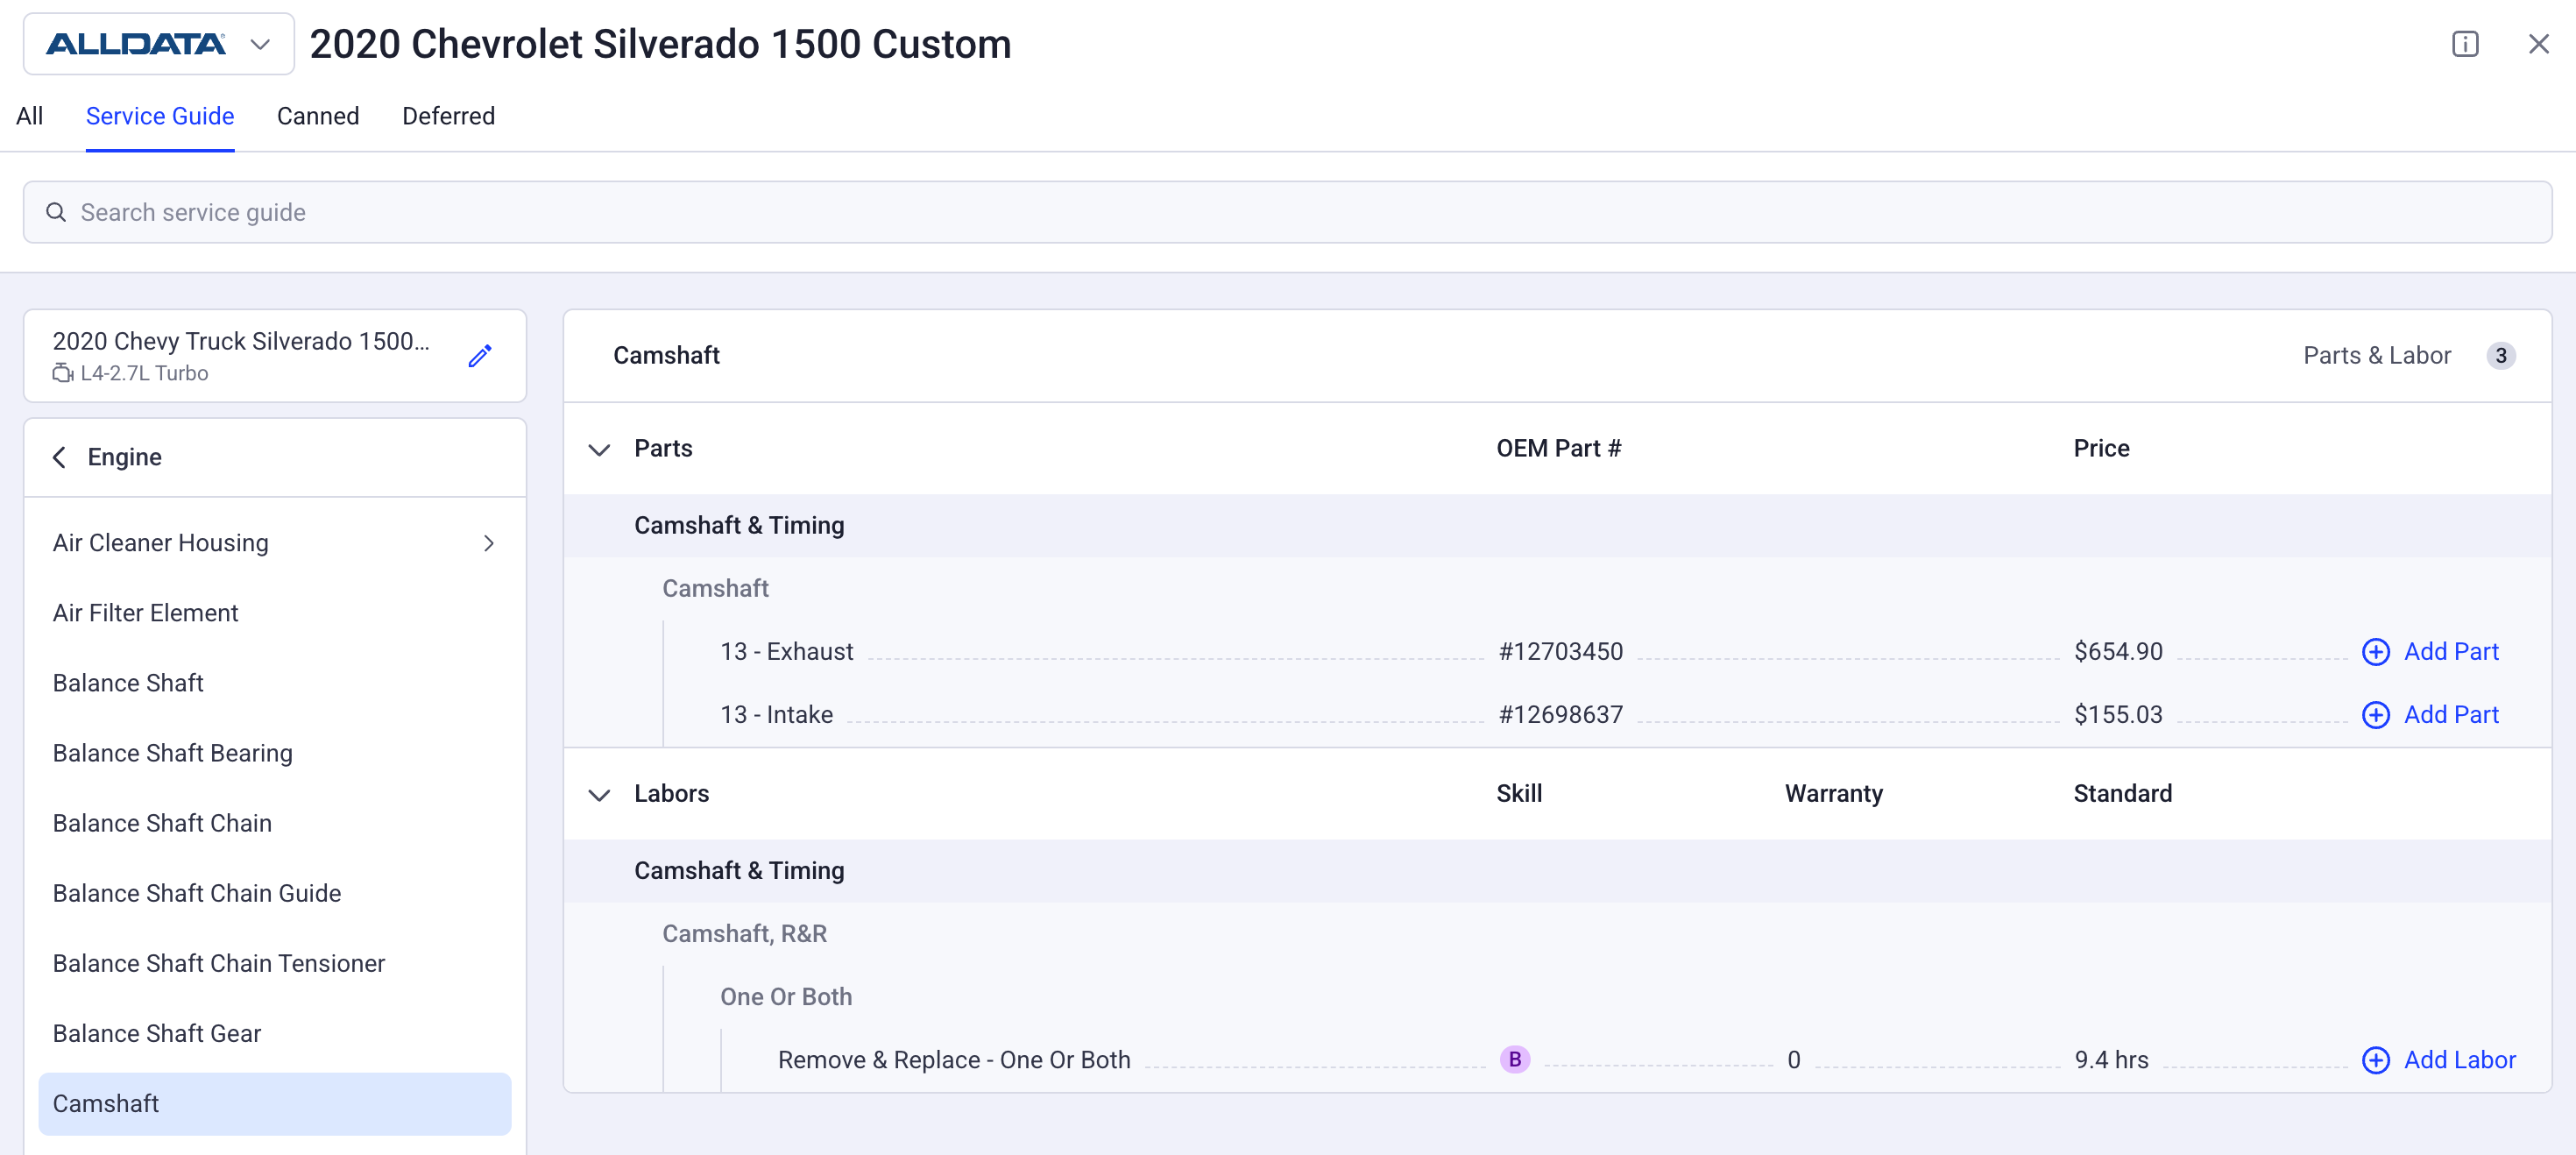Screen dimensions: 2576x1155
Task: Choose Balance Shaft Bearing
Action: [x=275, y=753]
